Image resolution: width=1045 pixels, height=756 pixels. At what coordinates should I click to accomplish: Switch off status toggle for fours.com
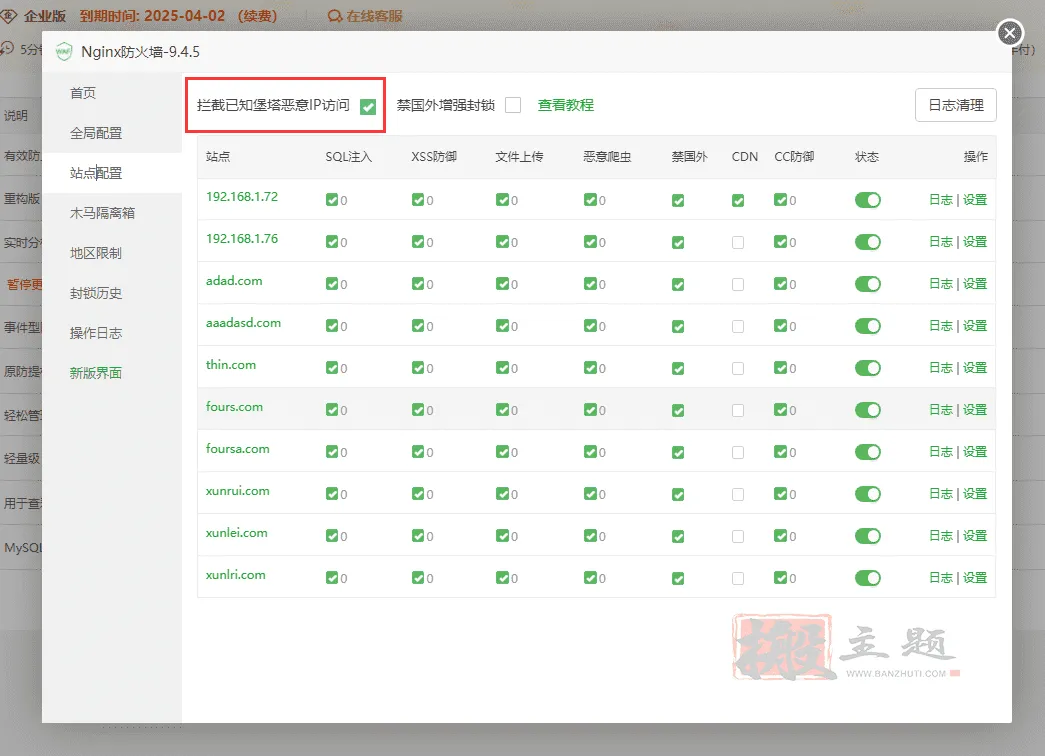click(868, 410)
